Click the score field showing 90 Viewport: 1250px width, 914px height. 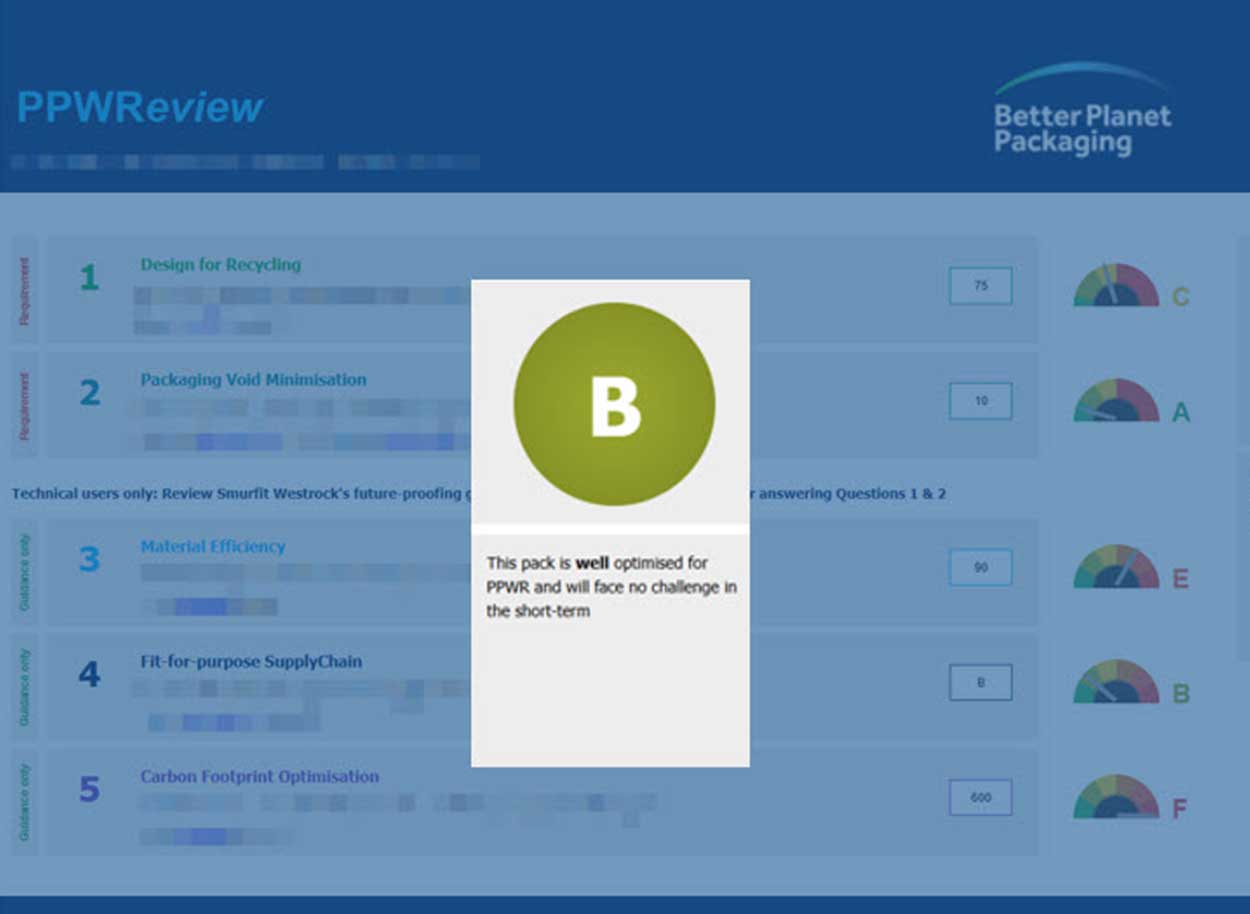(x=980, y=568)
